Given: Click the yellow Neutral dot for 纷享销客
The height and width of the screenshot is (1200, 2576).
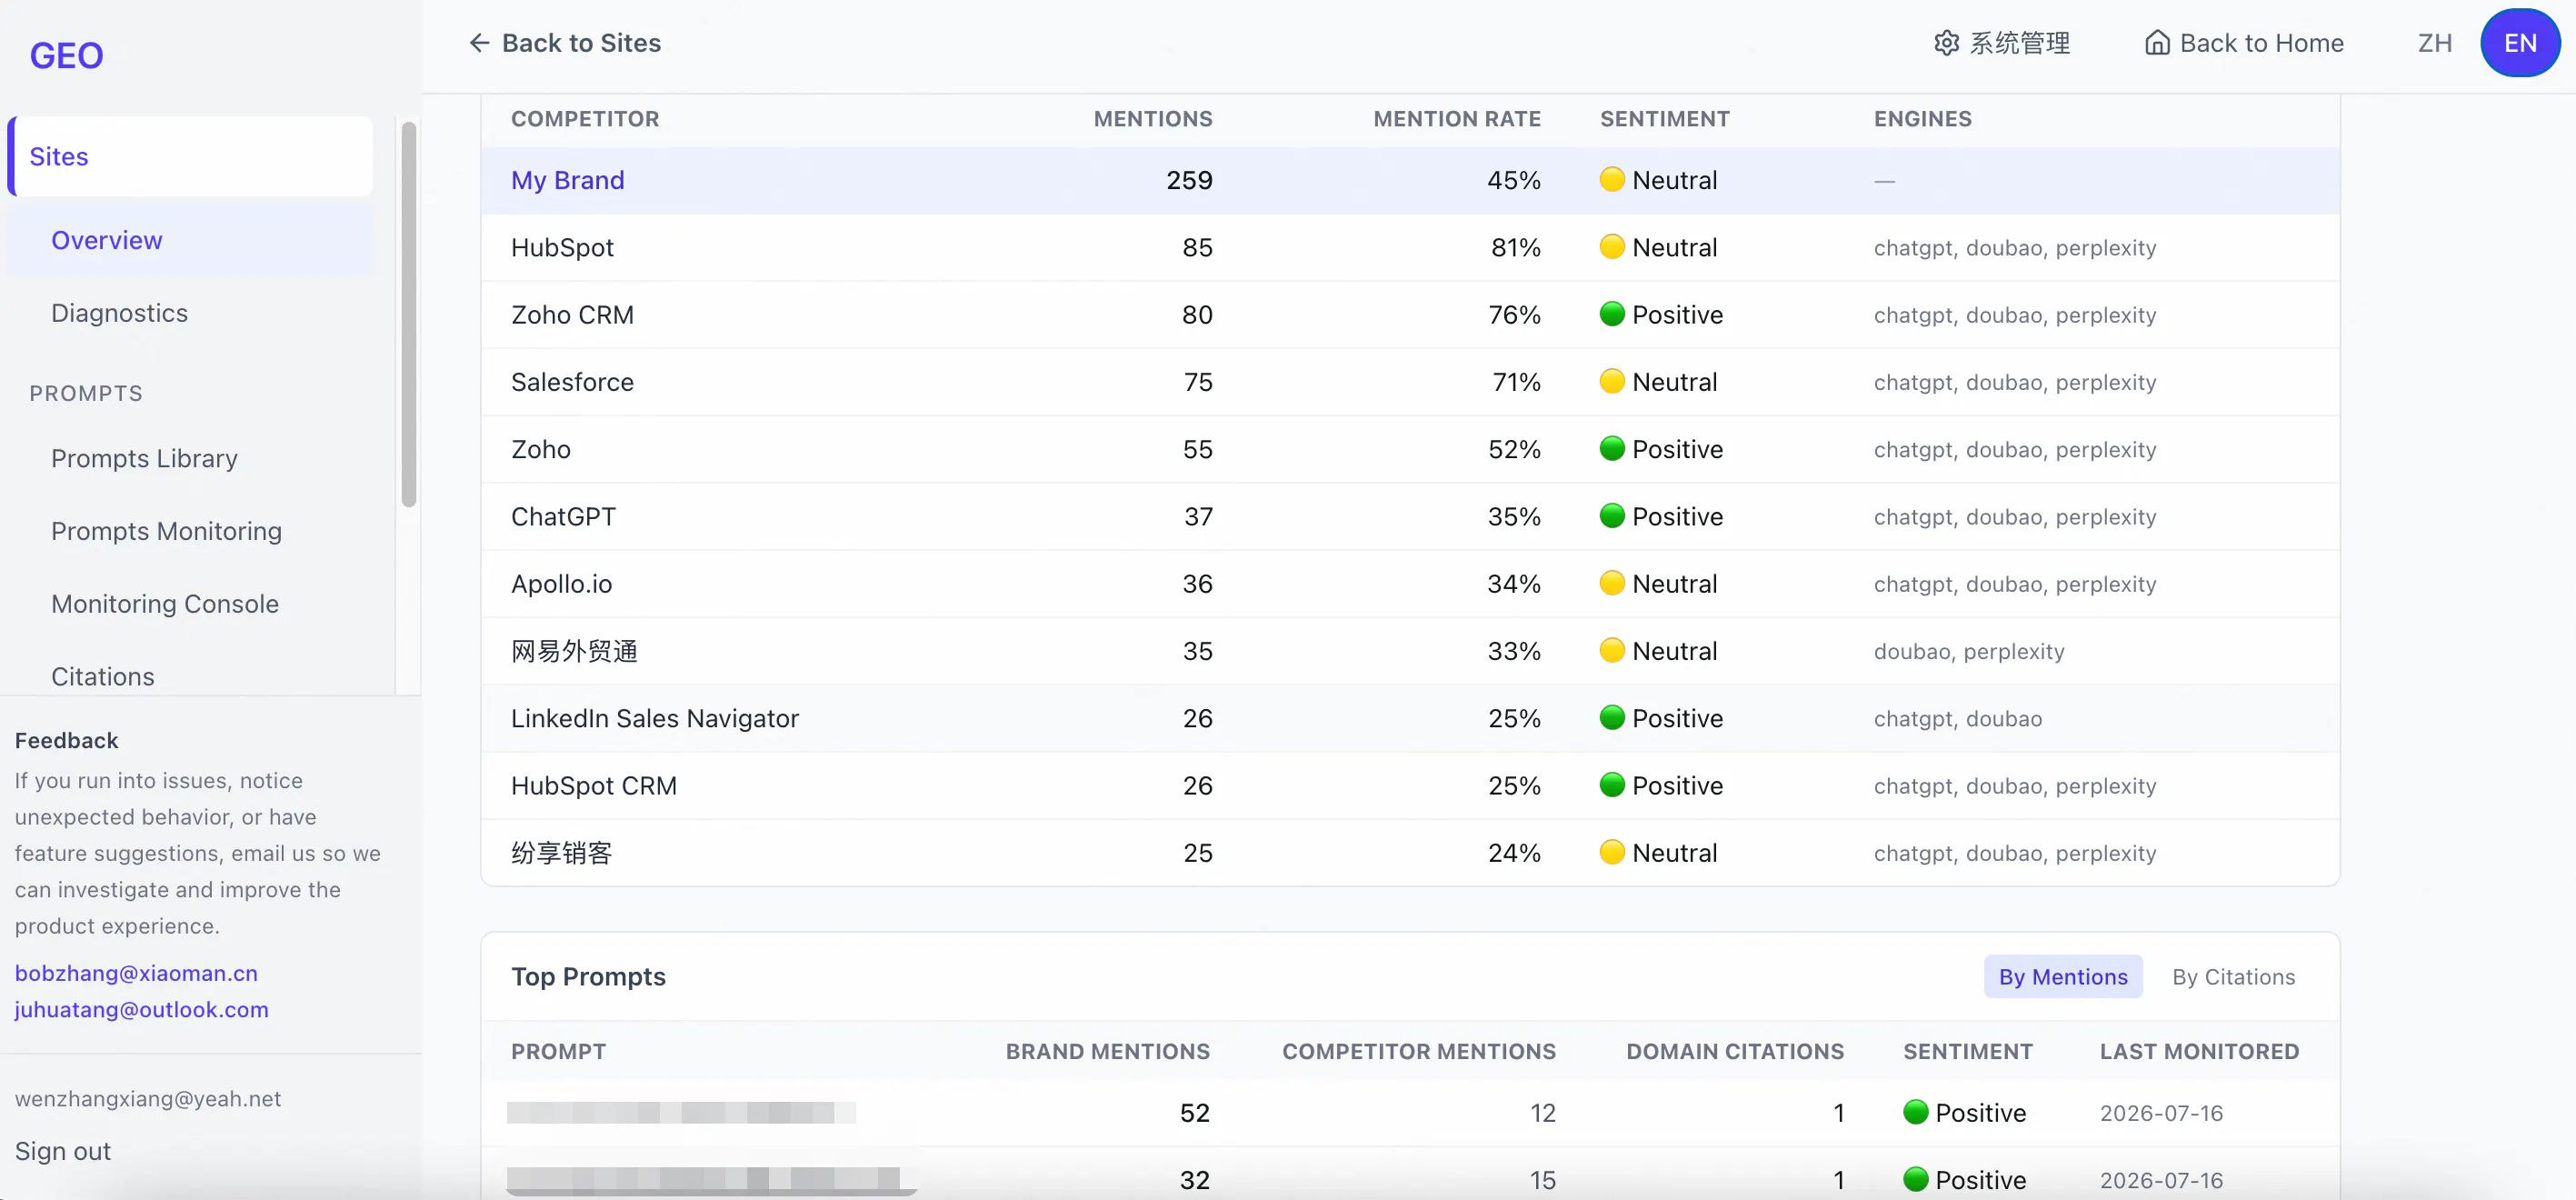Looking at the screenshot, I should click(1612, 851).
